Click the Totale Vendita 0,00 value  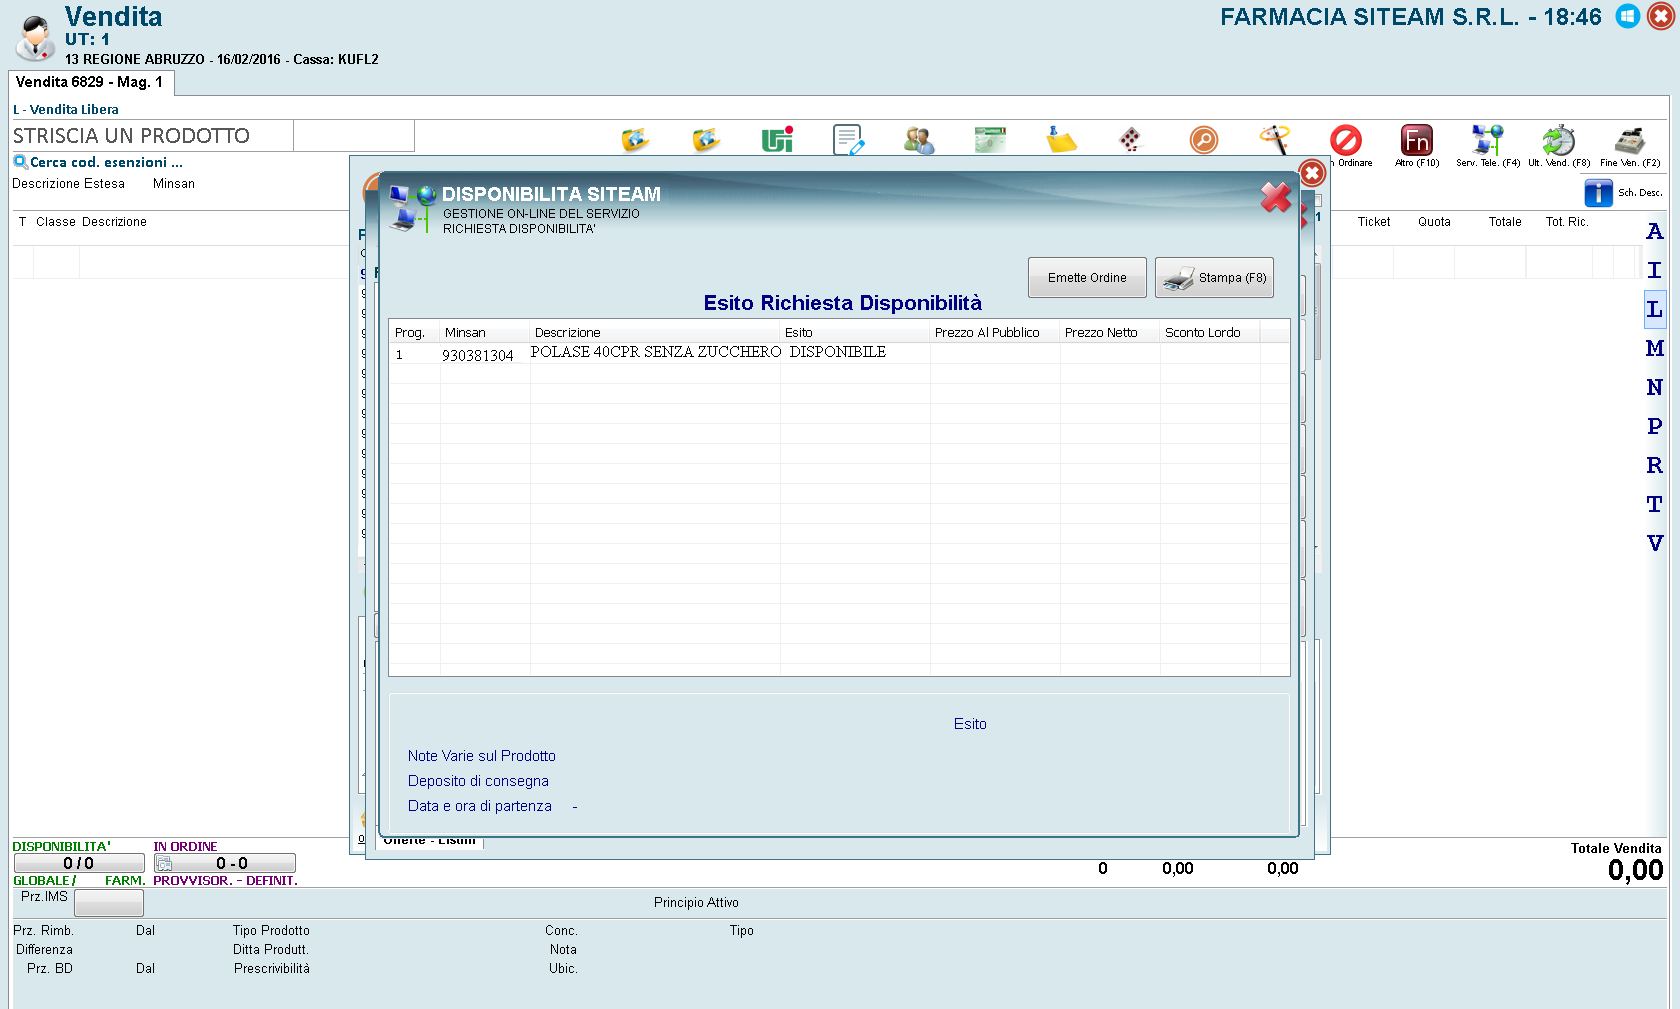(1635, 870)
